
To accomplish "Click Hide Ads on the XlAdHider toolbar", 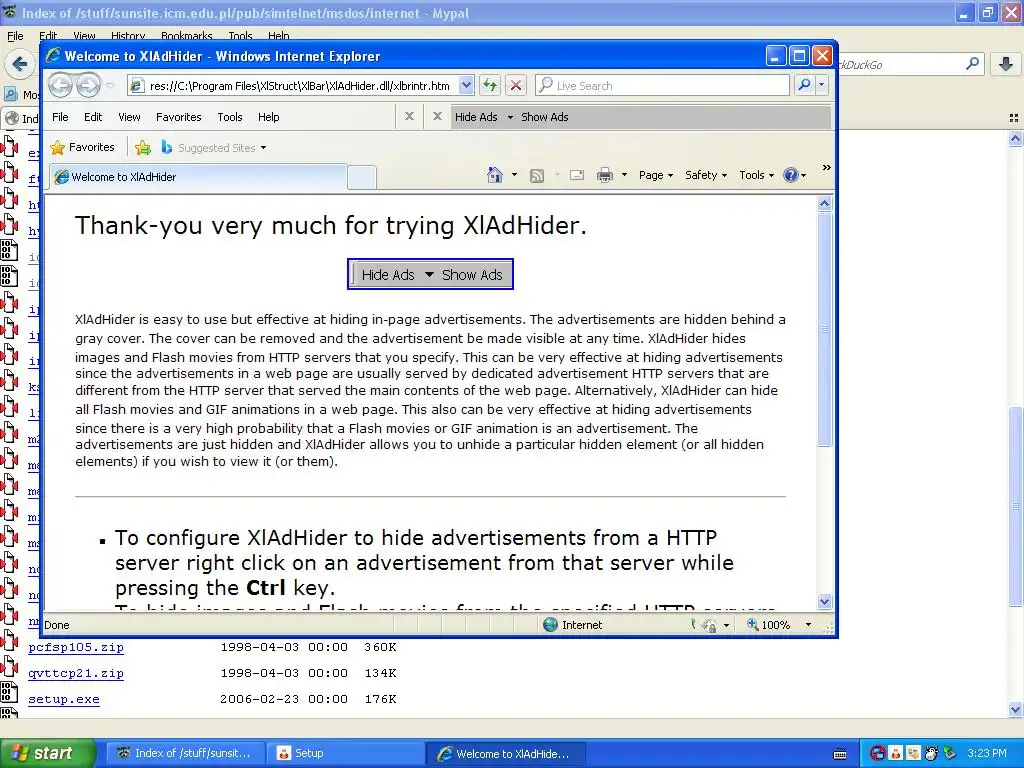I will [476, 117].
